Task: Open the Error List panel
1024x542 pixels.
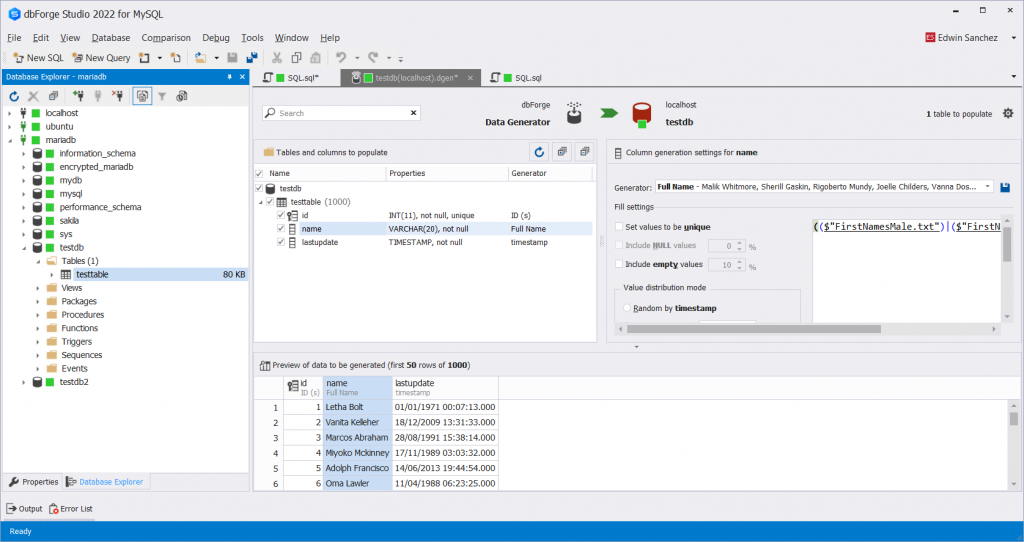Action: pyautogui.click(x=71, y=509)
